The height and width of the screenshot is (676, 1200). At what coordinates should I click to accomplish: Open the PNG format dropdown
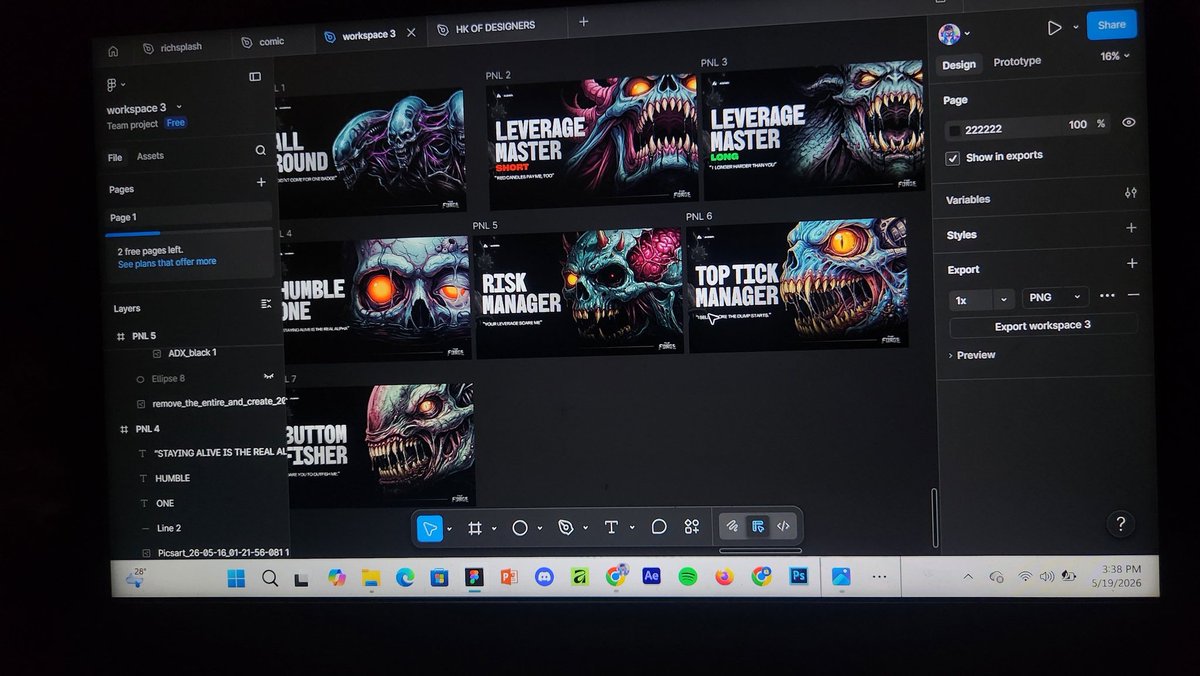[x=1054, y=297]
